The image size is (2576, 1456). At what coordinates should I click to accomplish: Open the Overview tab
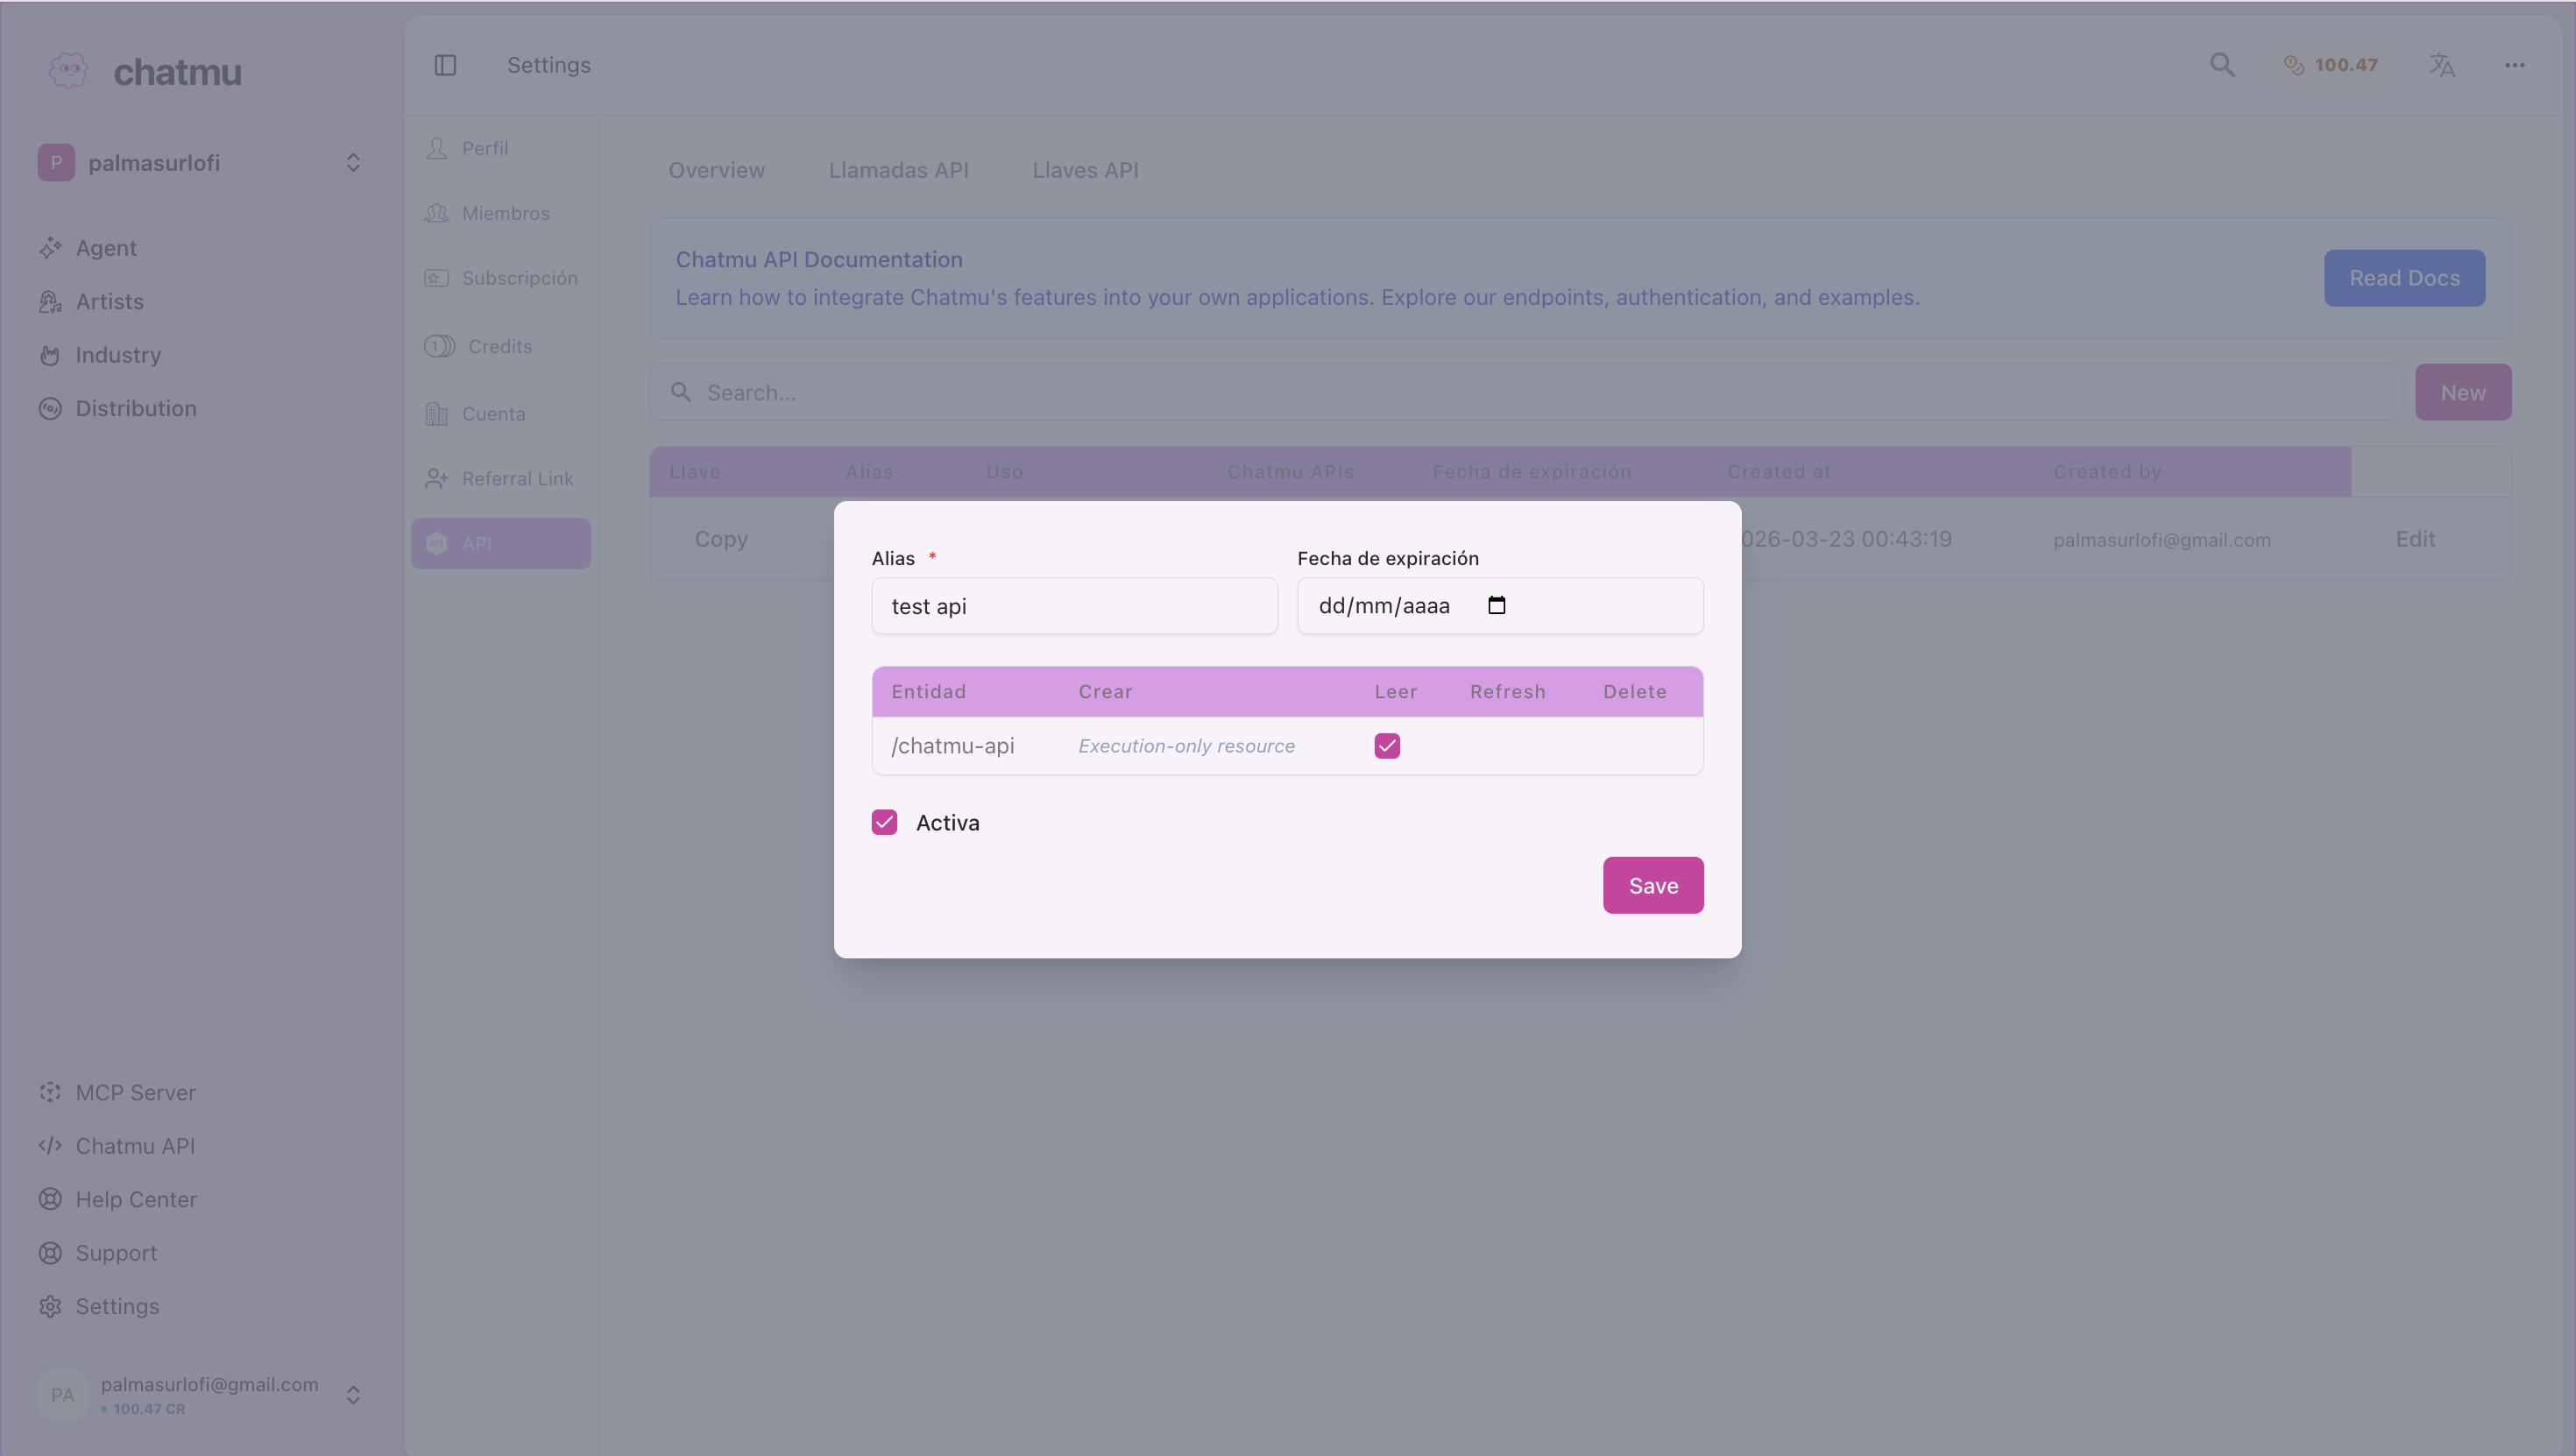716,170
